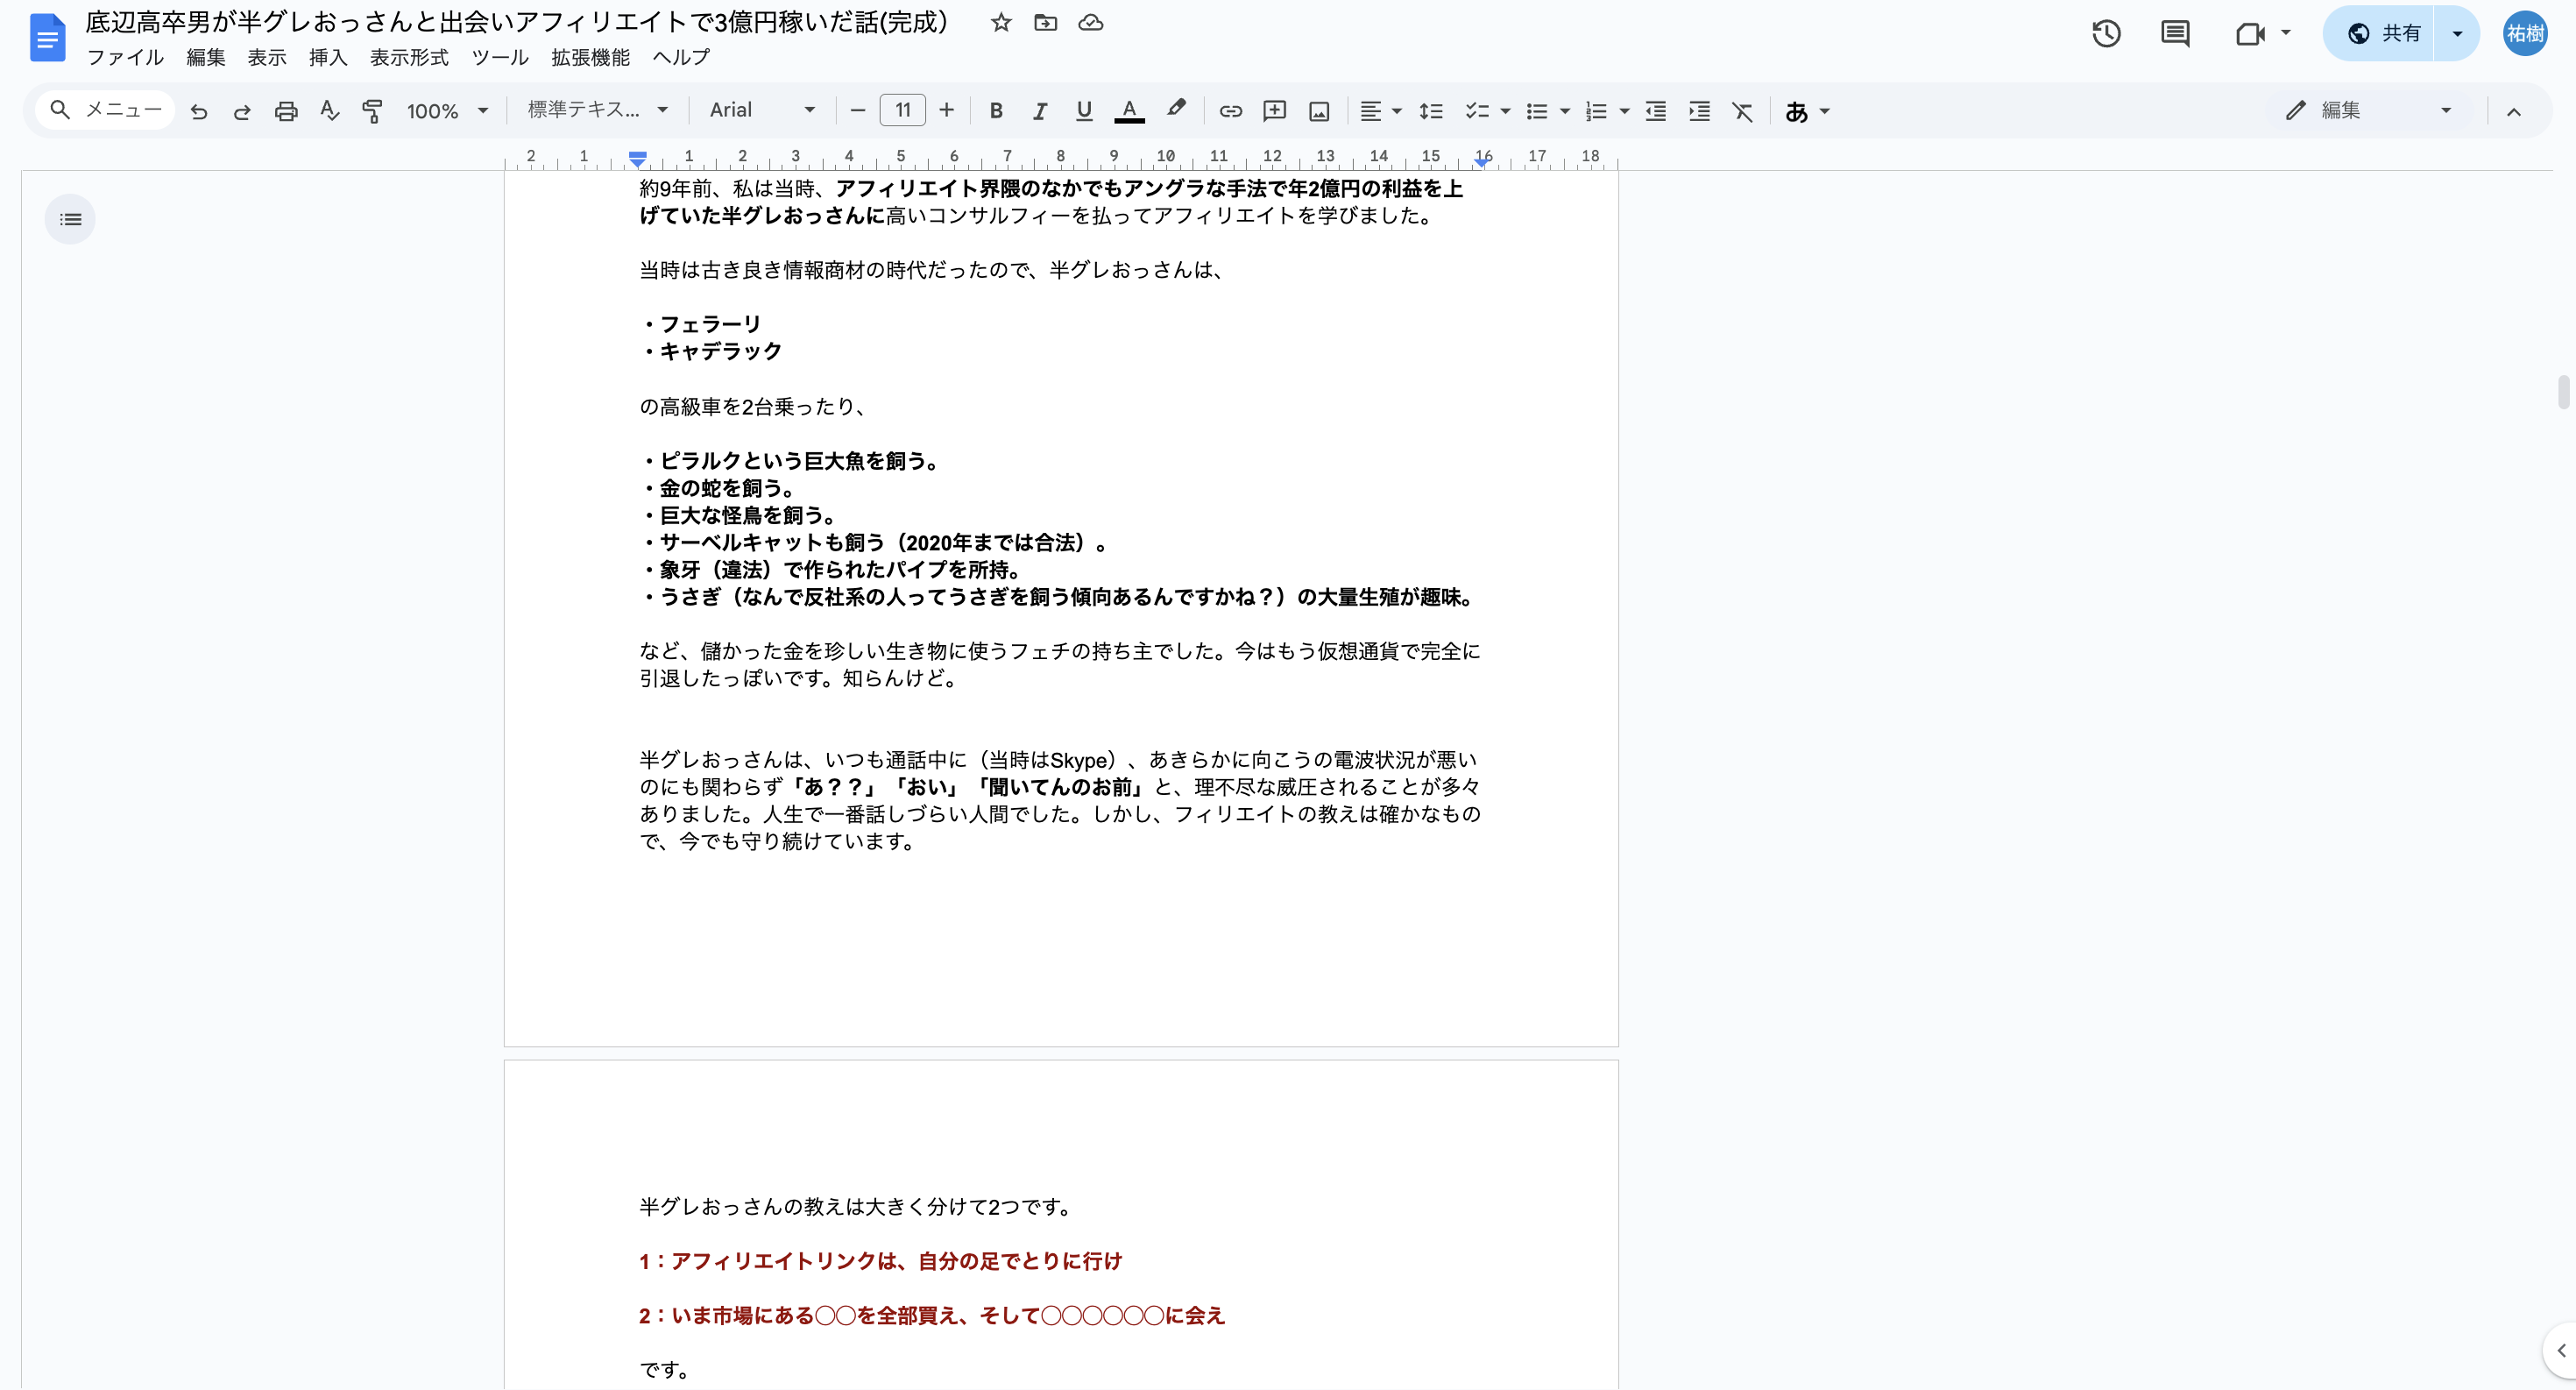
Task: Open the zoom 100% dropdown
Action: 447,111
